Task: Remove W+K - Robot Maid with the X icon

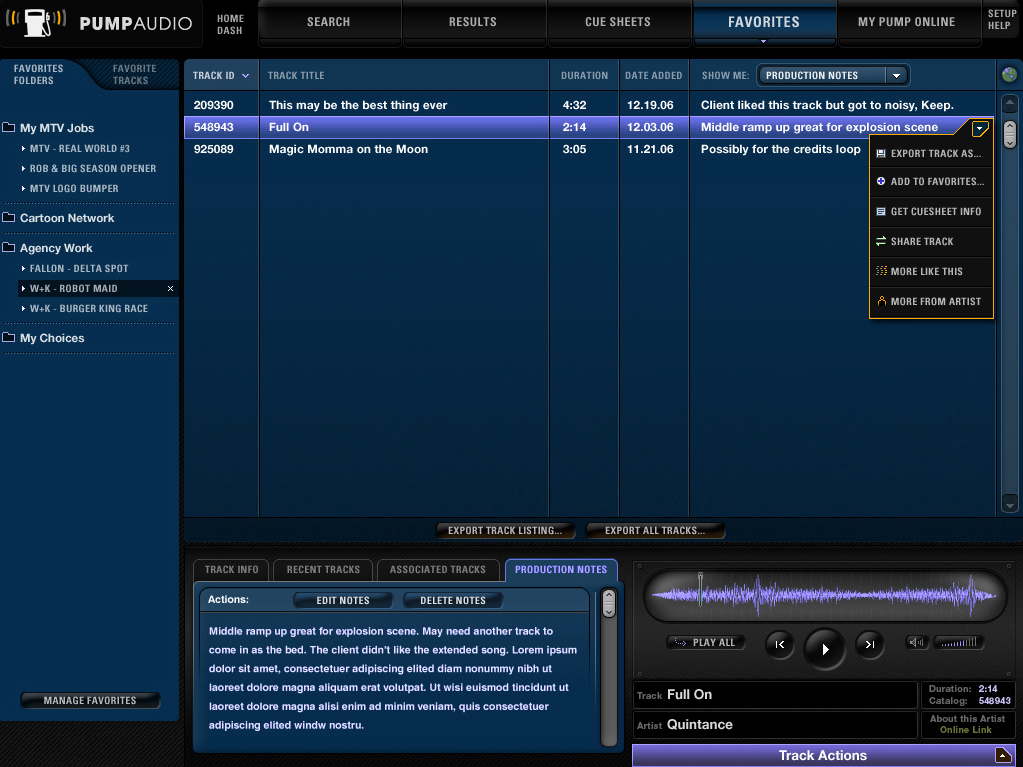Action: tap(170, 288)
